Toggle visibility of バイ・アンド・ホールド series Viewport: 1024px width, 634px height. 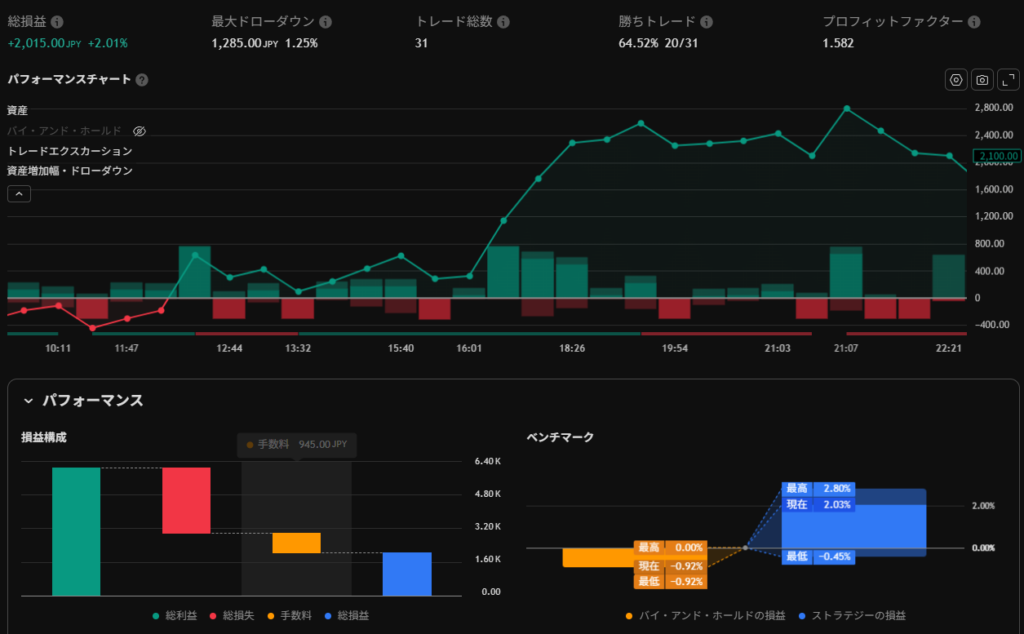click(x=140, y=131)
